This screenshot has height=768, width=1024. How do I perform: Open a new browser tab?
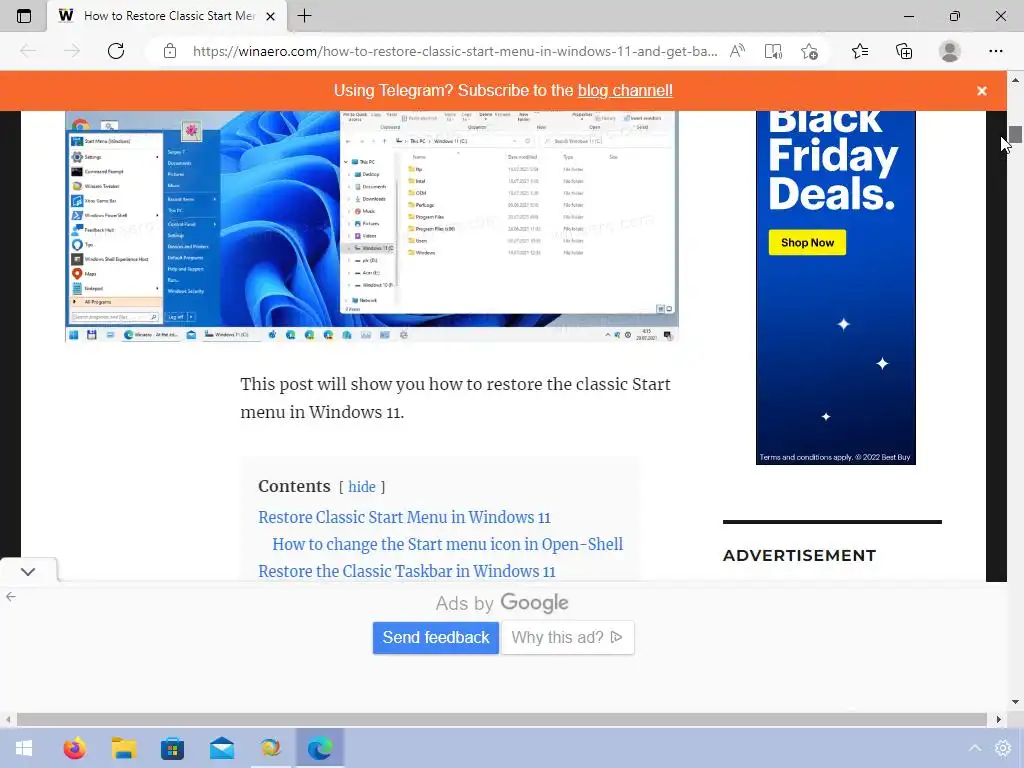point(304,16)
